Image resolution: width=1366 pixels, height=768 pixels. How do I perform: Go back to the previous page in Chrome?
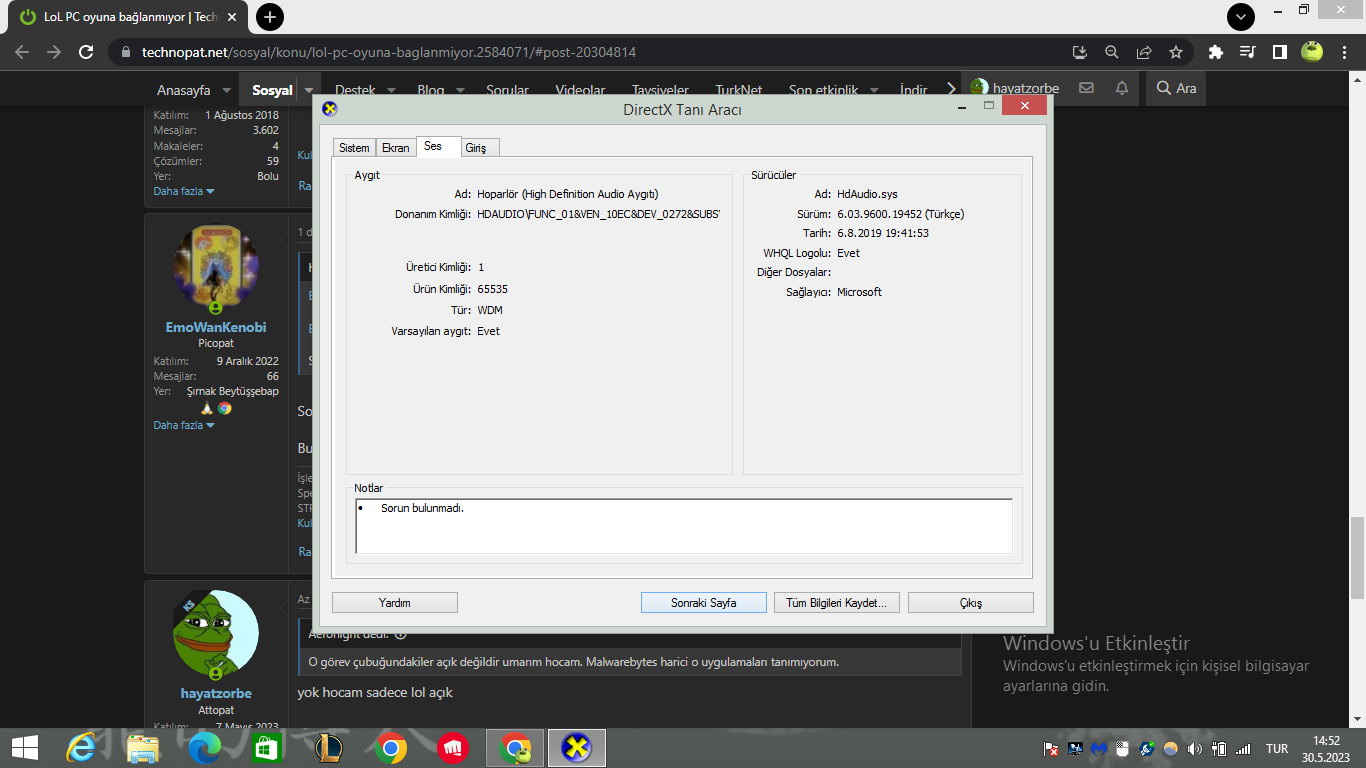pos(23,52)
